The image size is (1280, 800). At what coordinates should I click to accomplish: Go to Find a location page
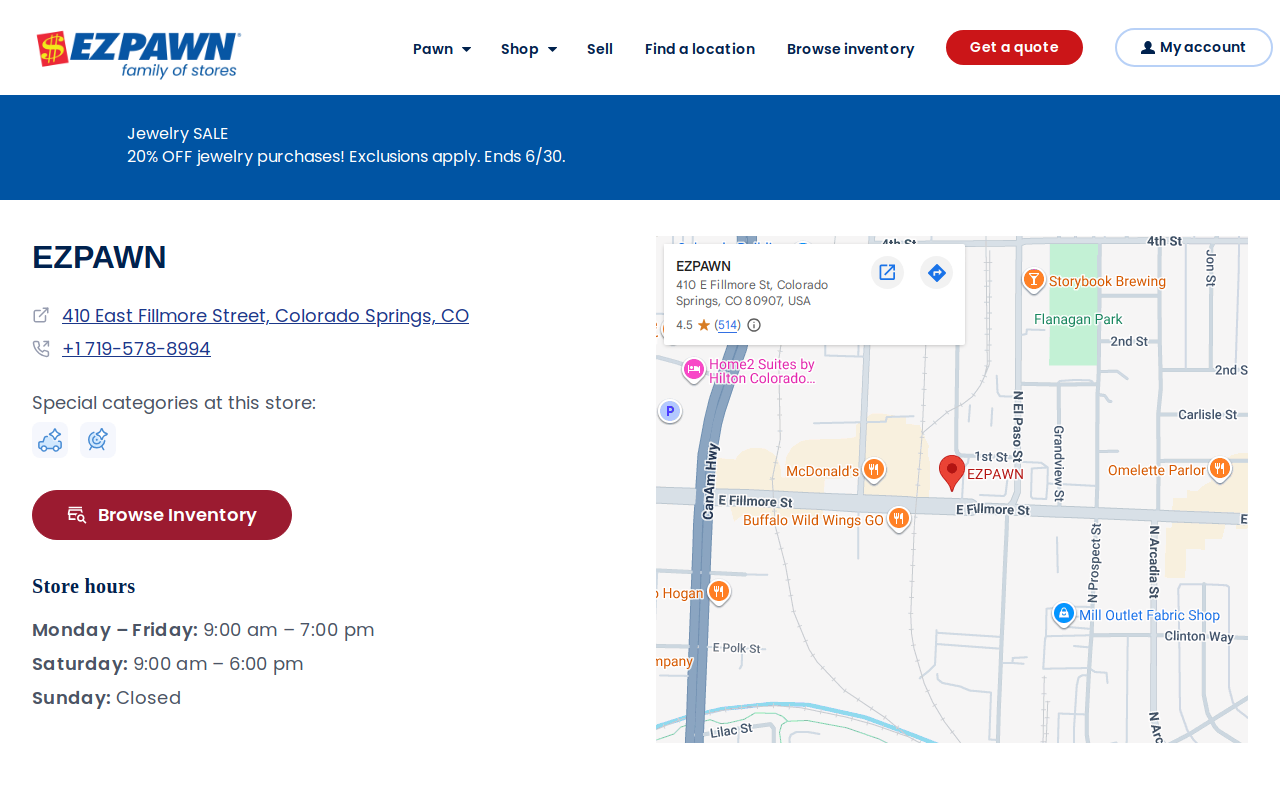(700, 49)
